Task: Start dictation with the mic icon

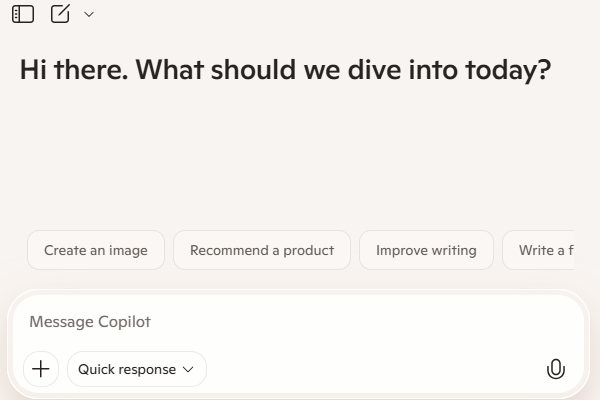Action: [556, 369]
